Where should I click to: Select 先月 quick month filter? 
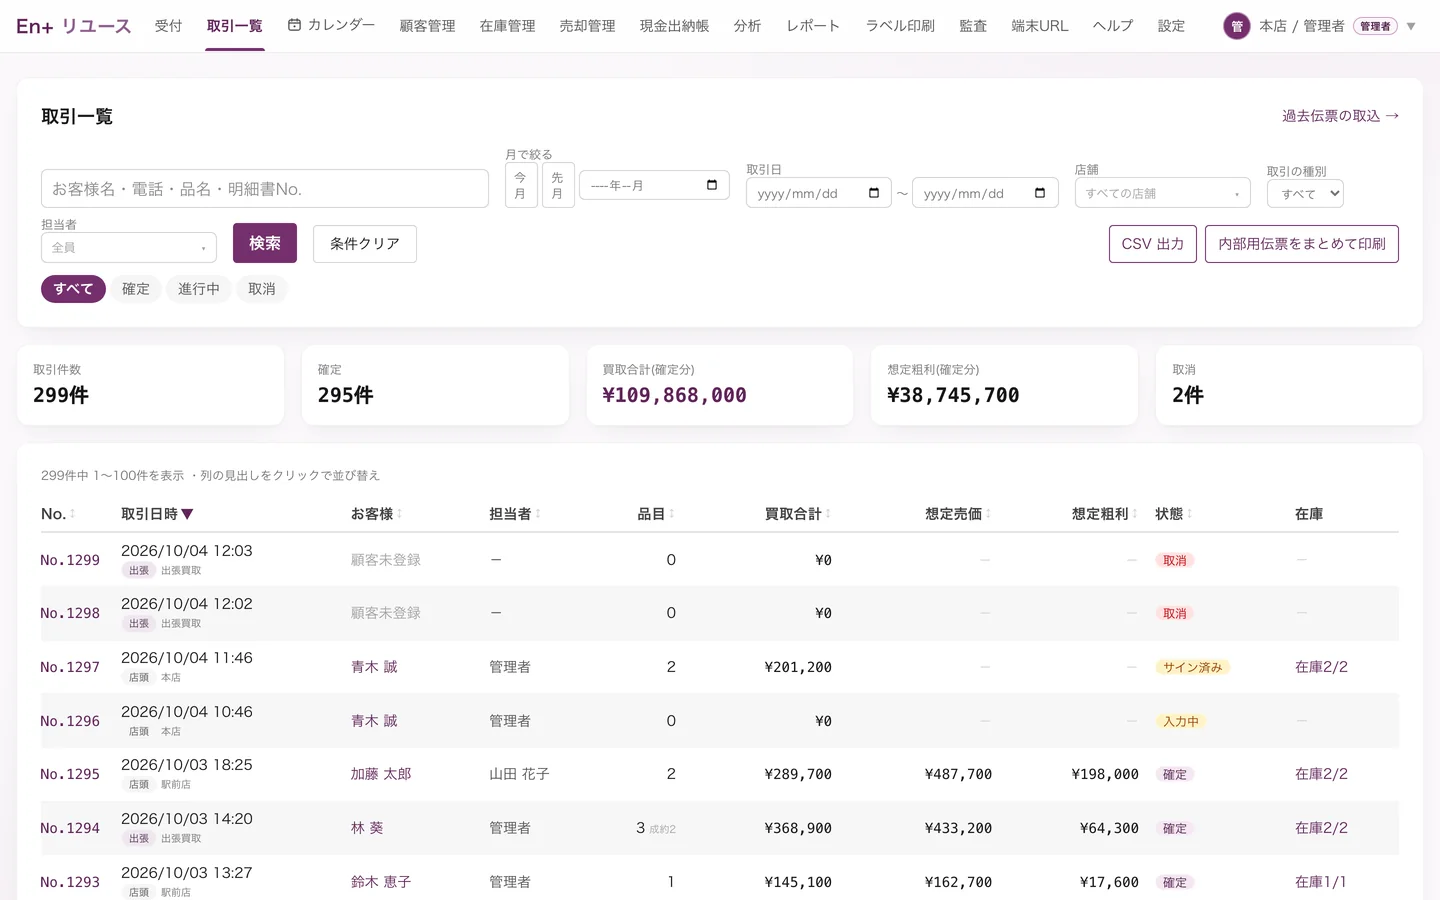(557, 185)
